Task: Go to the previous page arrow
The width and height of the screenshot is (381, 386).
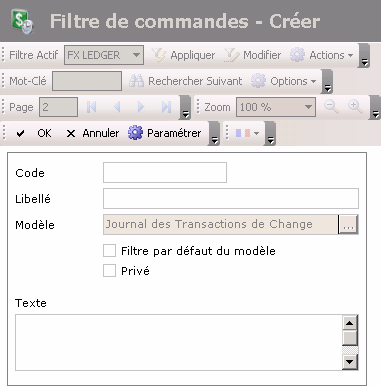Action: click(x=117, y=107)
